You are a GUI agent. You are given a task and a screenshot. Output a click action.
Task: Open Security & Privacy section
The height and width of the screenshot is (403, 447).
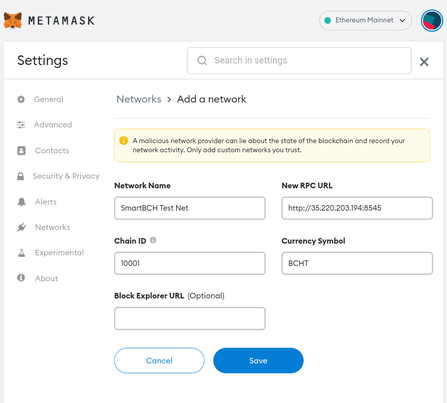click(66, 176)
